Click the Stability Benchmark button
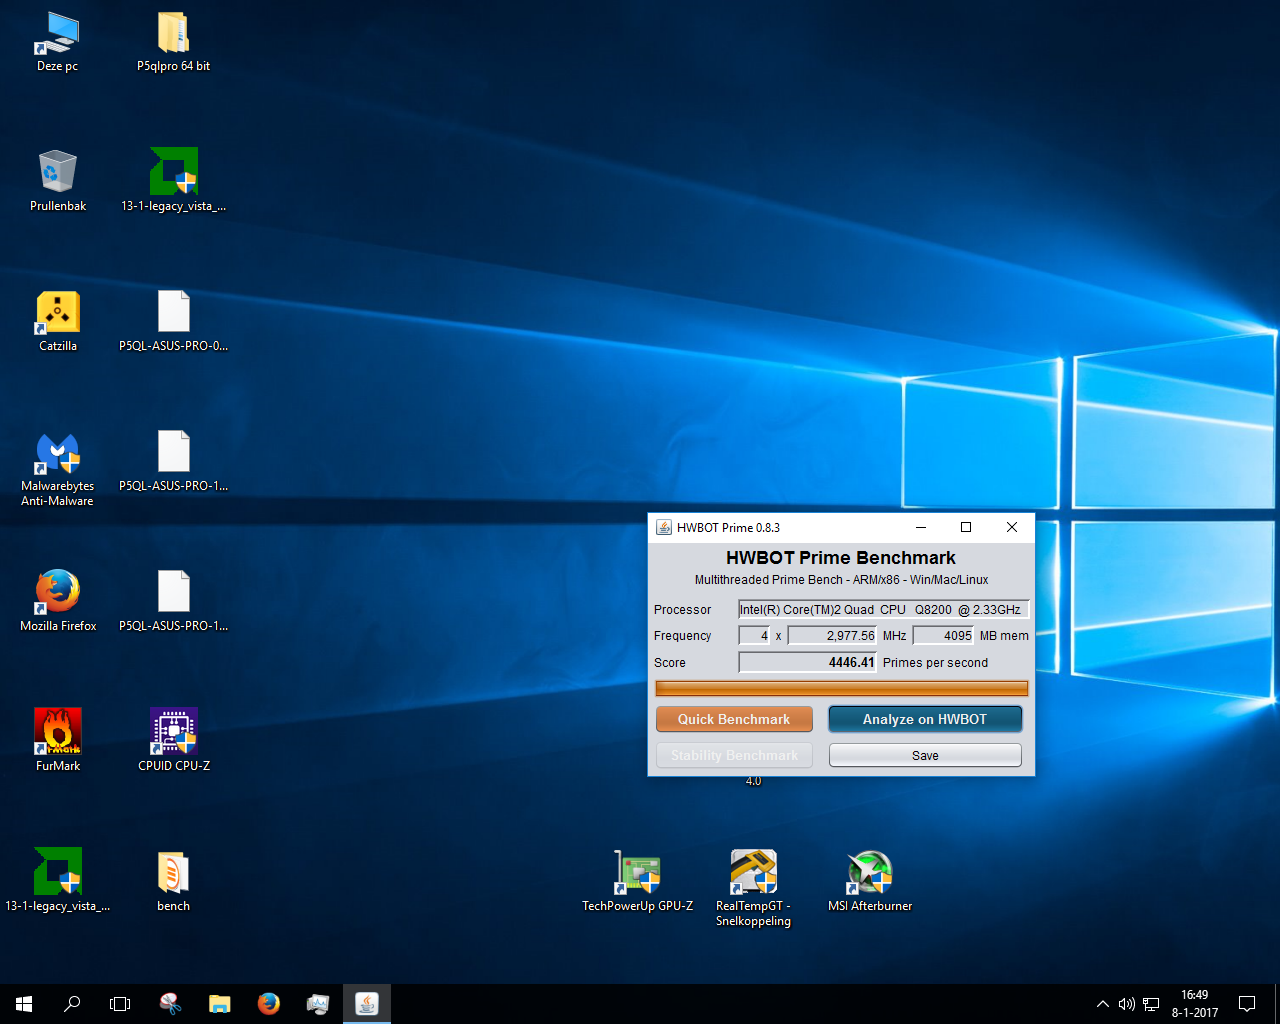Screen dimensions: 1280x1024 coord(734,755)
